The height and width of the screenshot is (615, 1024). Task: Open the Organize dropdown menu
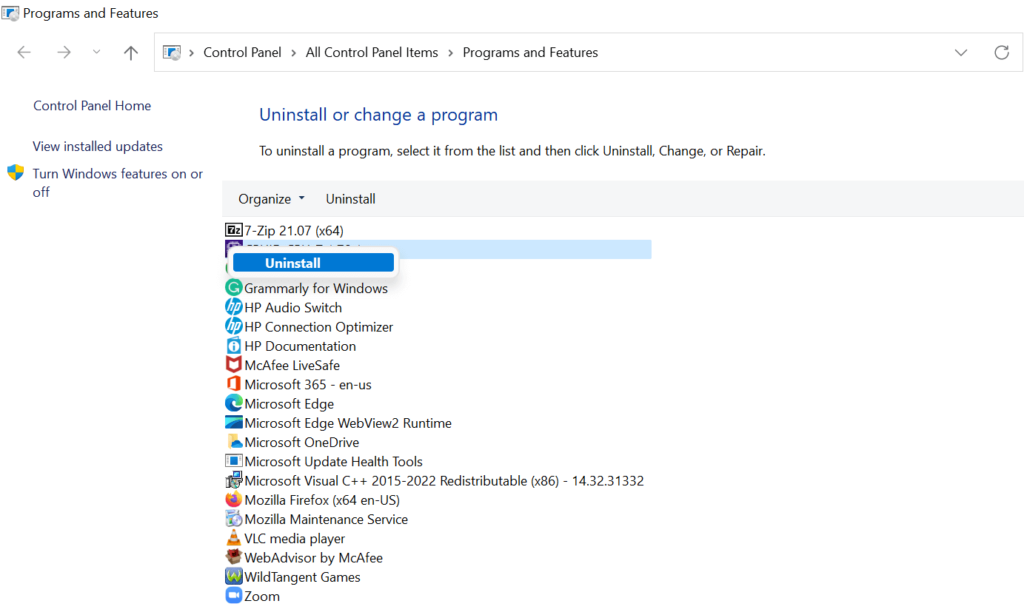[x=271, y=199]
